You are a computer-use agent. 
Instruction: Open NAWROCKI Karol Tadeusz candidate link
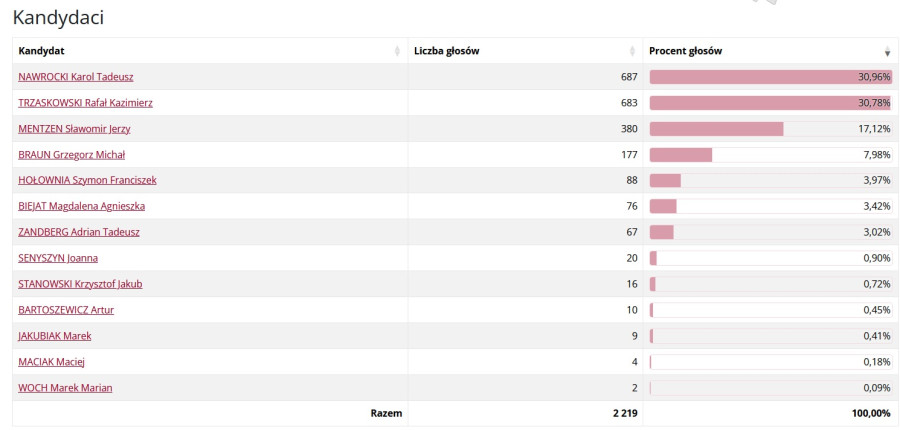pyautogui.click(x=75, y=77)
